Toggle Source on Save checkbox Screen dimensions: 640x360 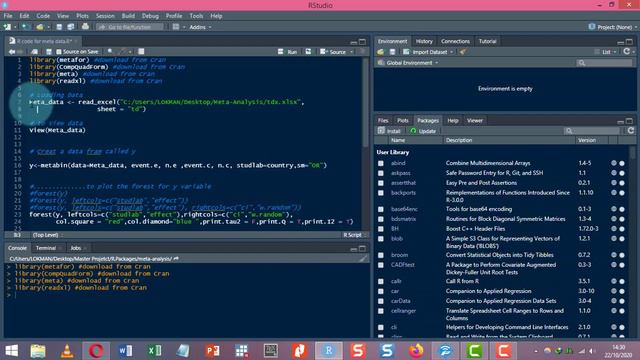58,52
